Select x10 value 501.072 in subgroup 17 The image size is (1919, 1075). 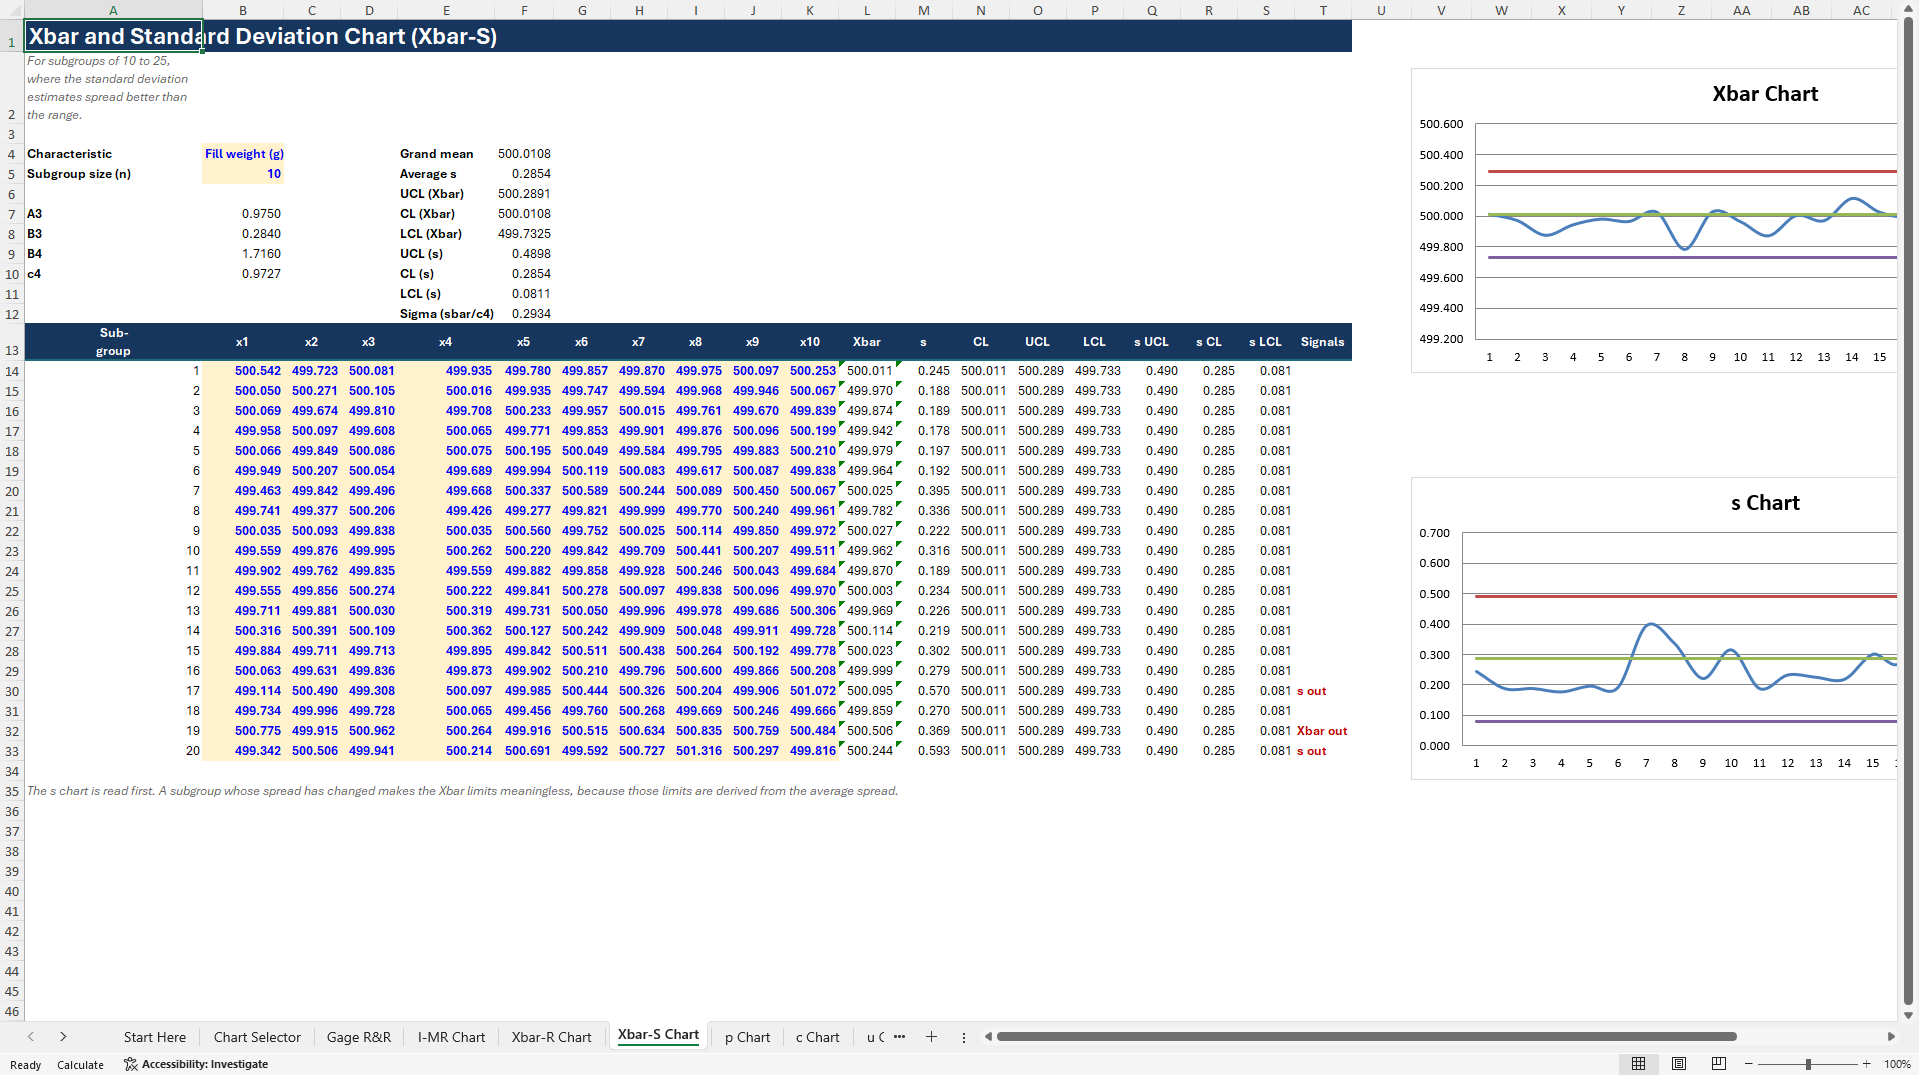click(x=810, y=691)
